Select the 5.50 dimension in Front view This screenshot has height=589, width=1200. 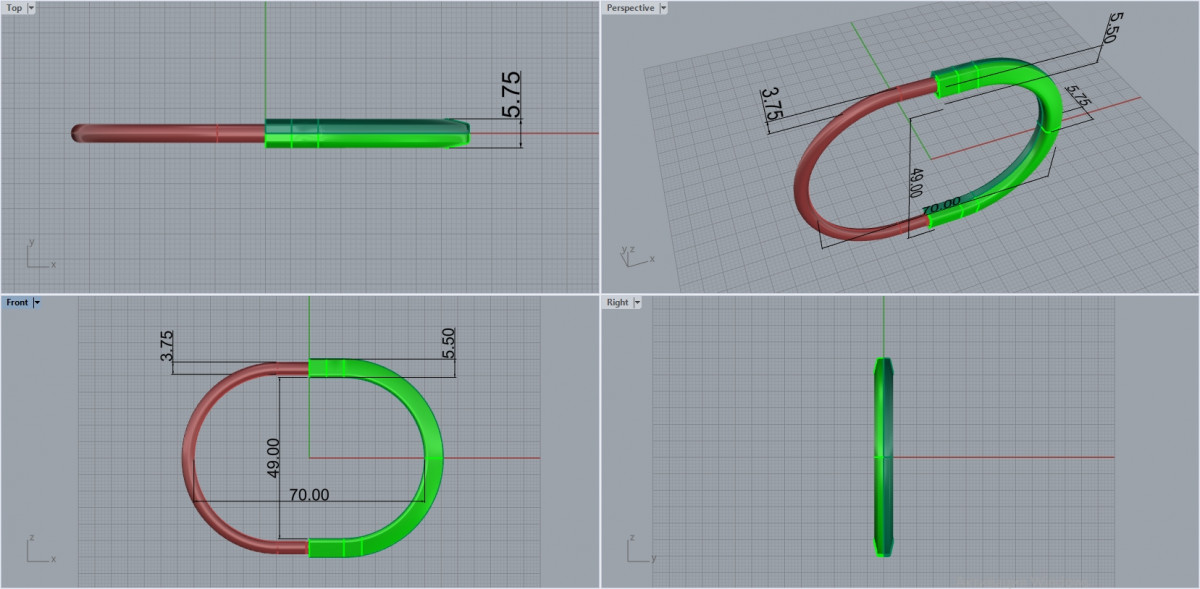[448, 344]
